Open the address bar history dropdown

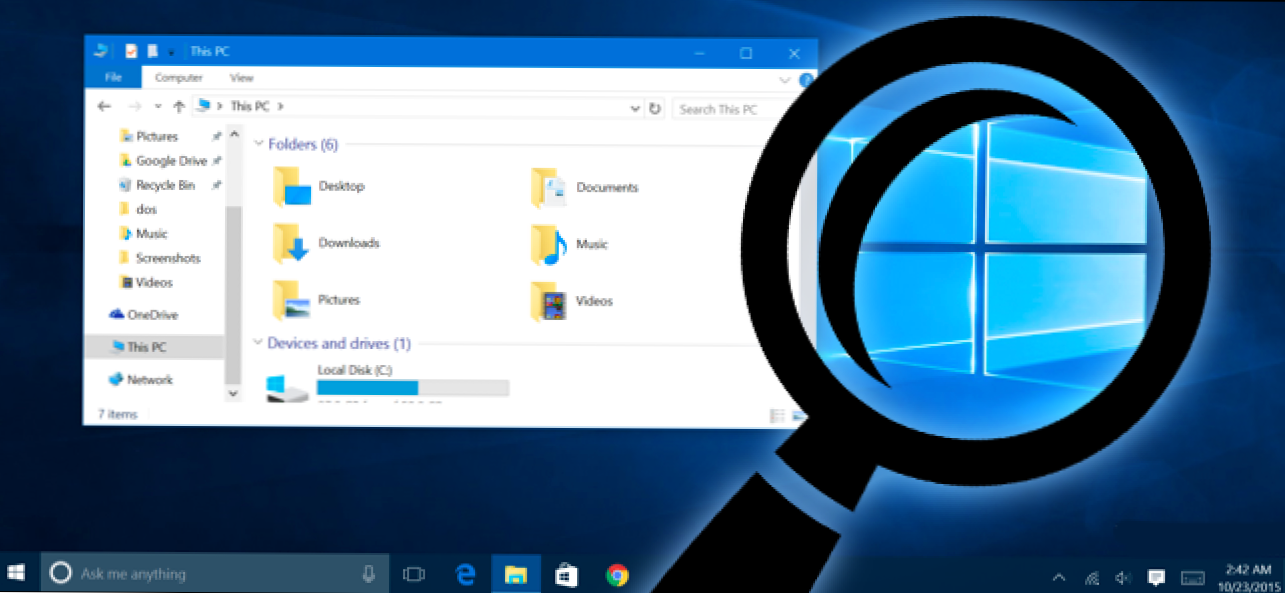tap(635, 108)
